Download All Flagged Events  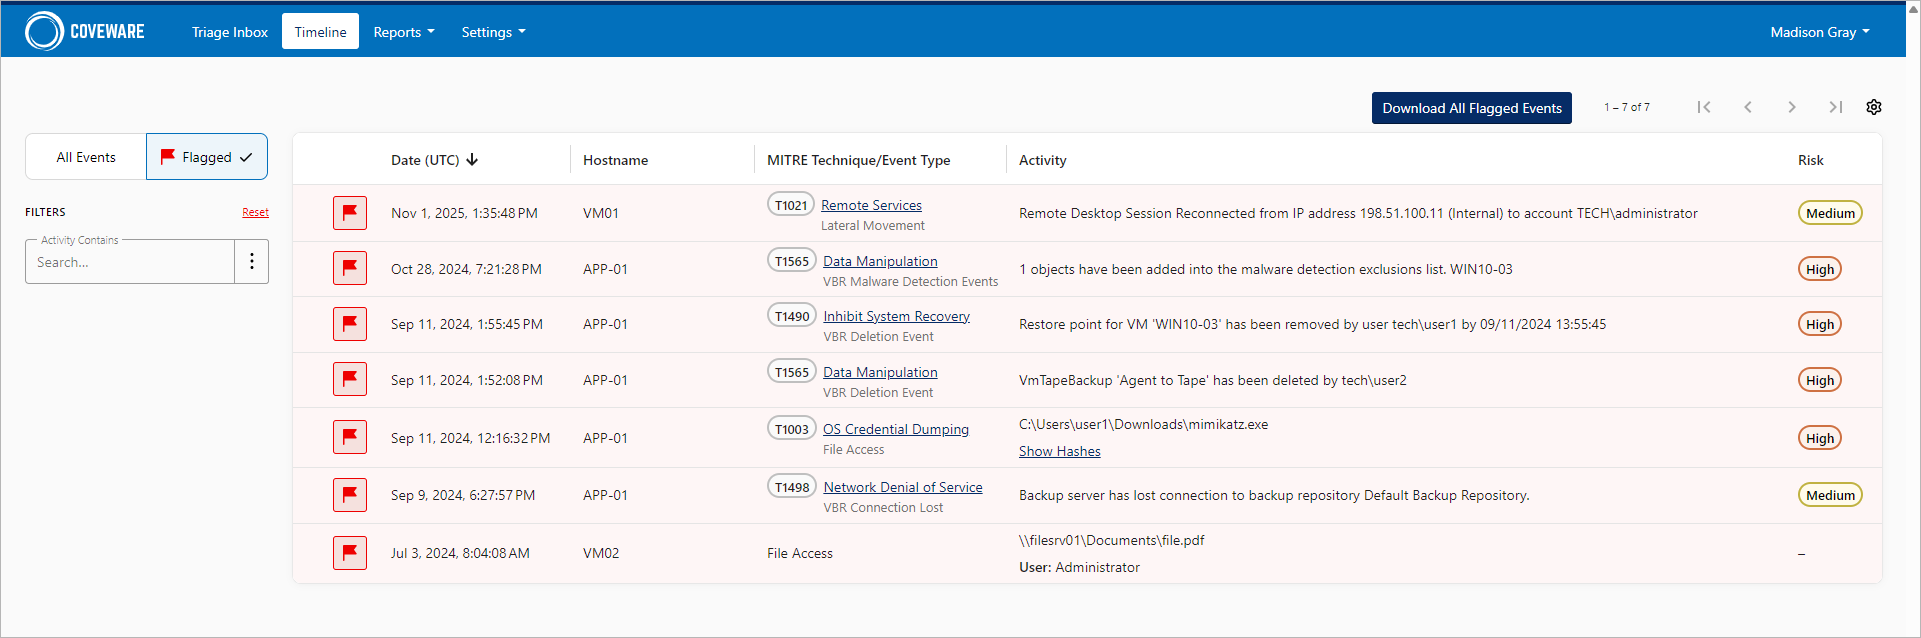(x=1471, y=108)
